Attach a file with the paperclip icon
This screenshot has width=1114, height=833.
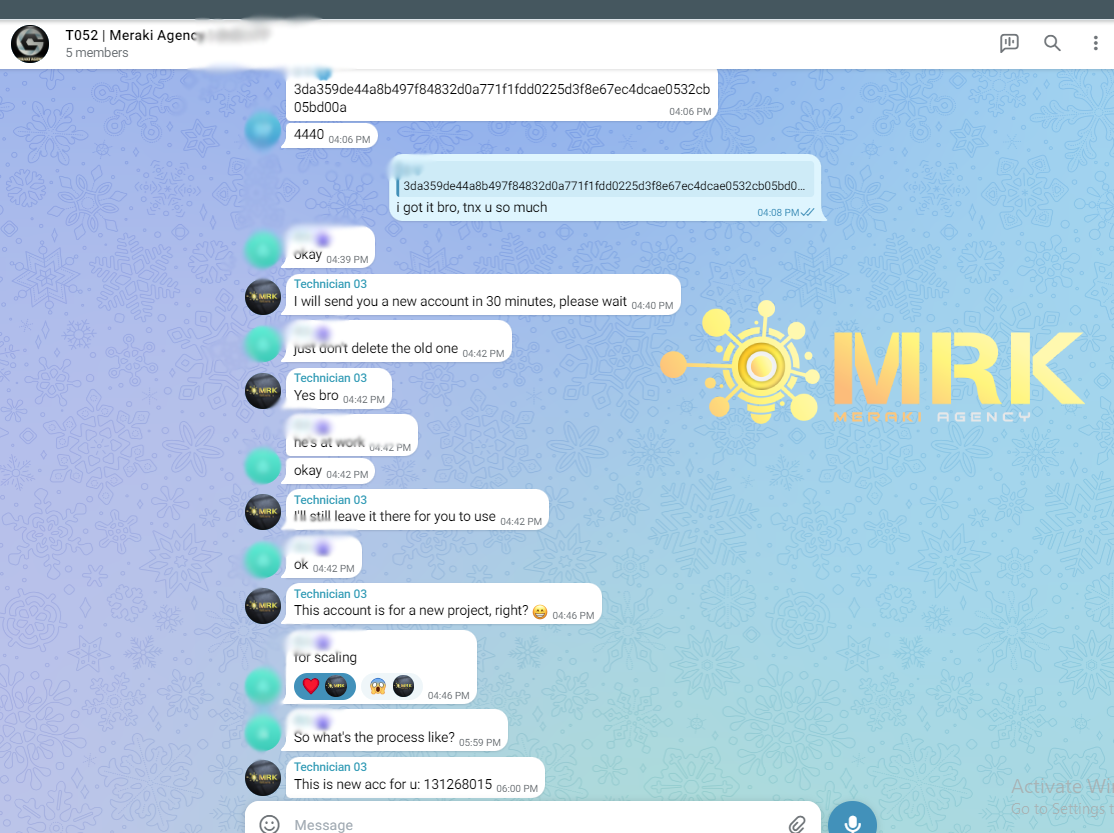[x=797, y=824]
